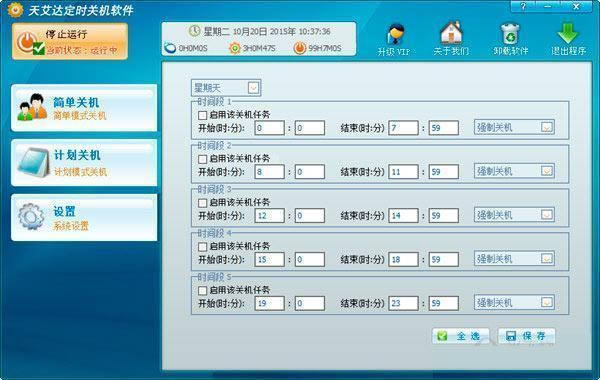Click start minute field in 时间段 4
Viewport: 600px width, 380px height.
point(310,259)
